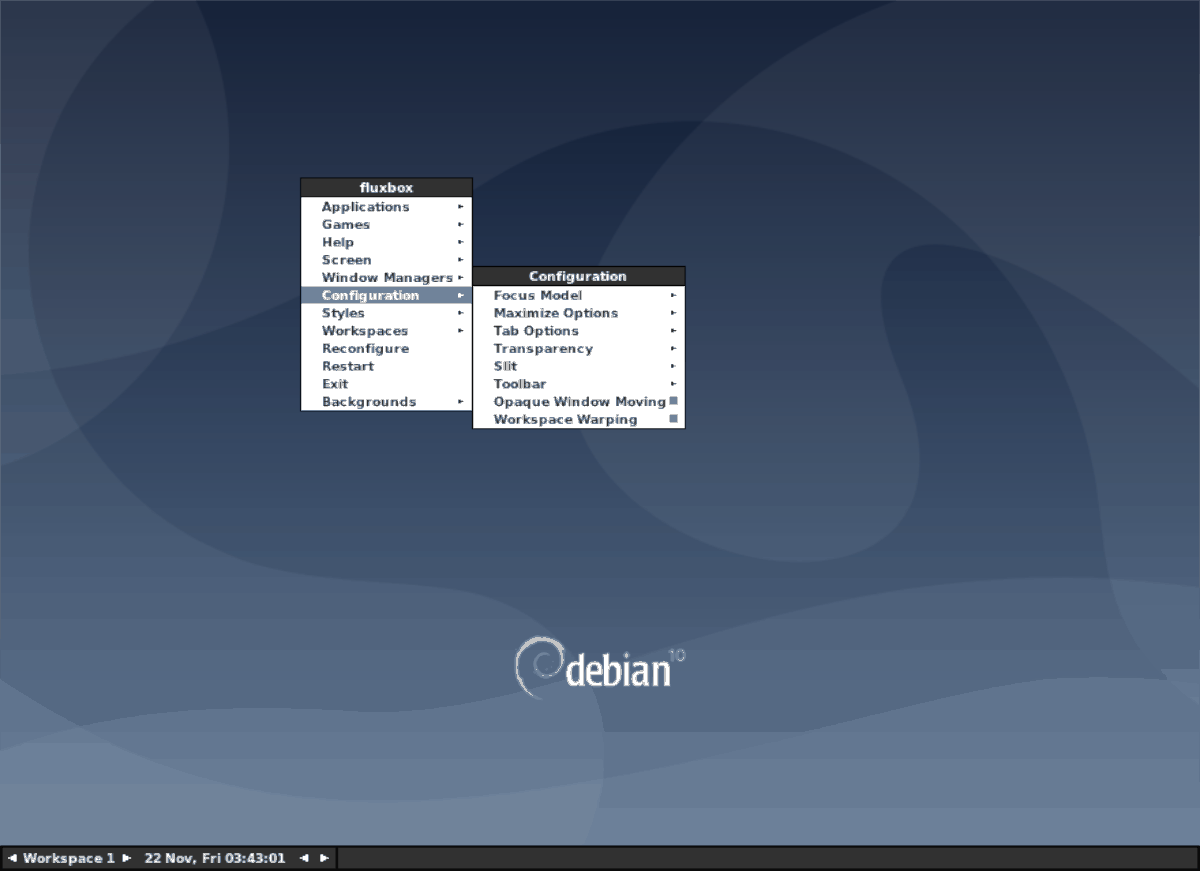
Task: Click the right arrow beside the clock
Action: [x=323, y=857]
